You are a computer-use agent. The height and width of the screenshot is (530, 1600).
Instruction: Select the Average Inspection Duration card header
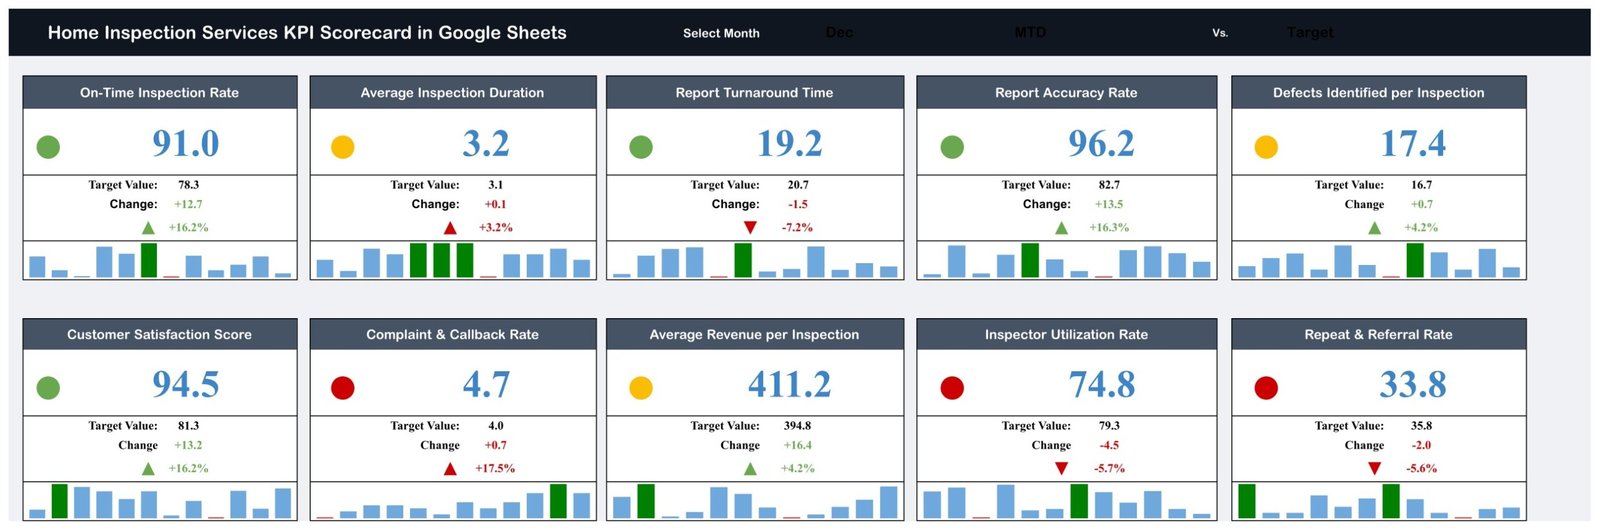(x=453, y=93)
